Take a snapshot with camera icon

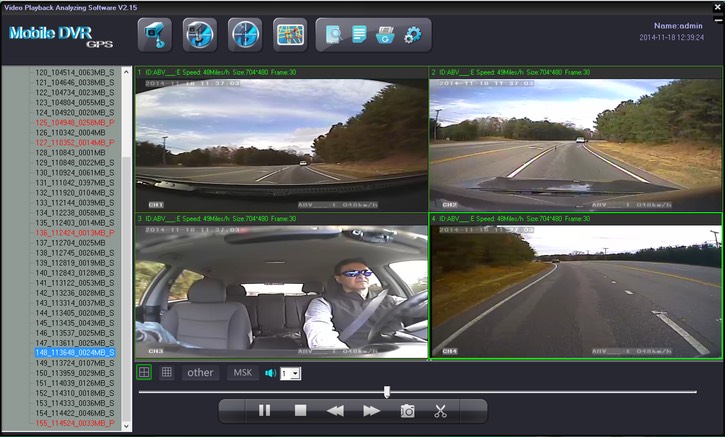click(408, 410)
